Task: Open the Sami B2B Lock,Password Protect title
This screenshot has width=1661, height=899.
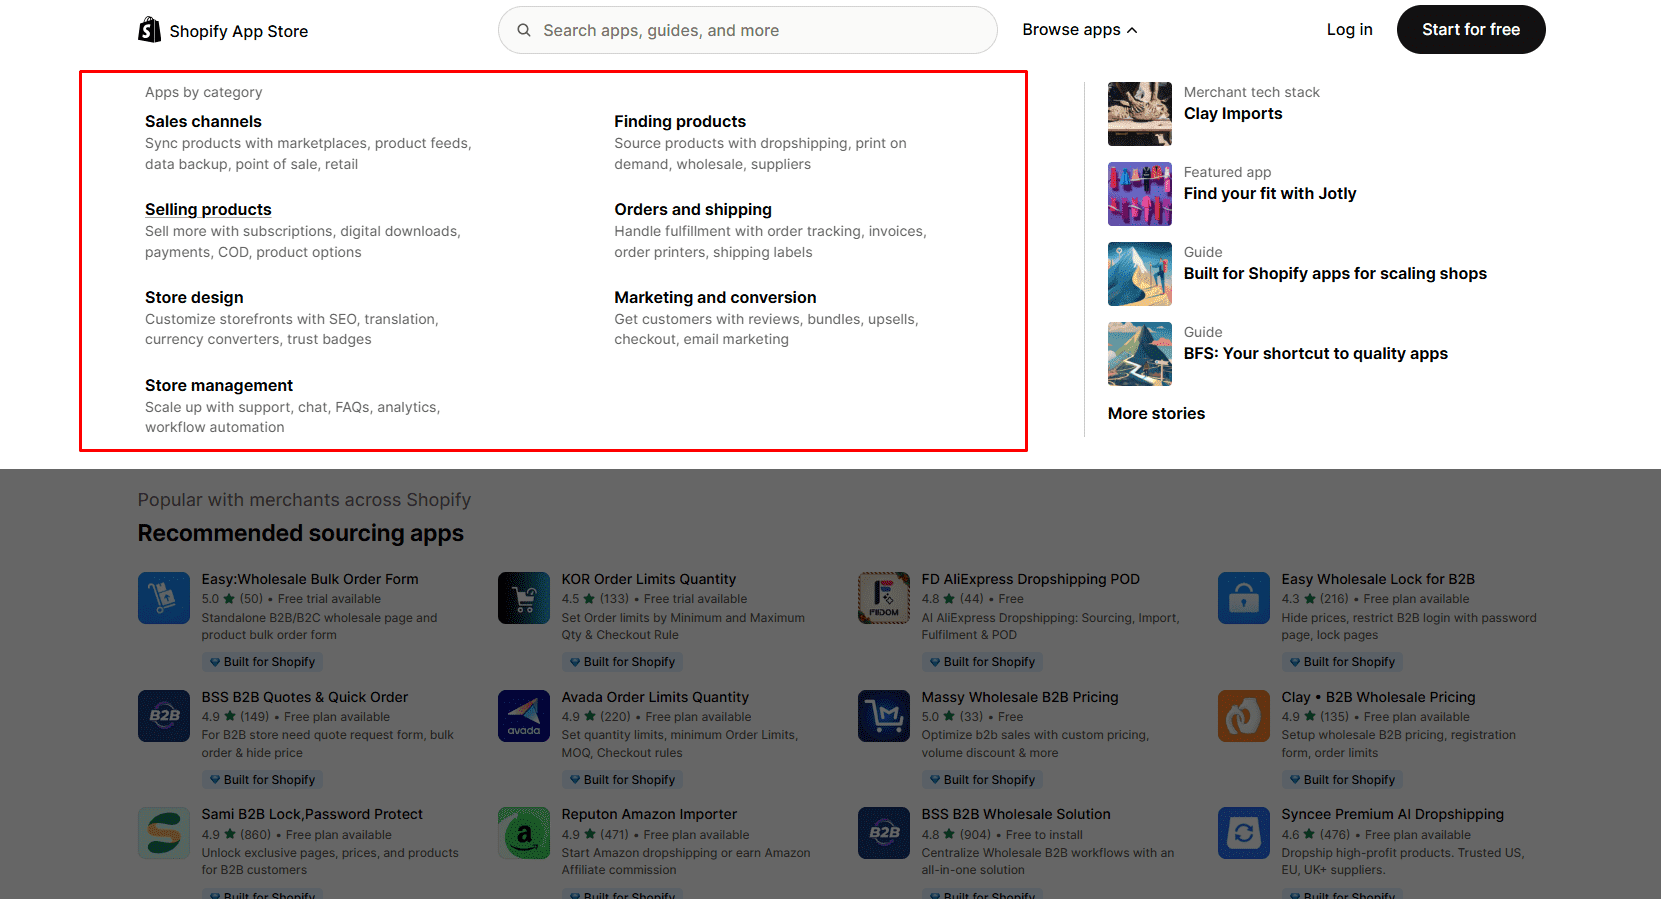Action: pos(312,814)
